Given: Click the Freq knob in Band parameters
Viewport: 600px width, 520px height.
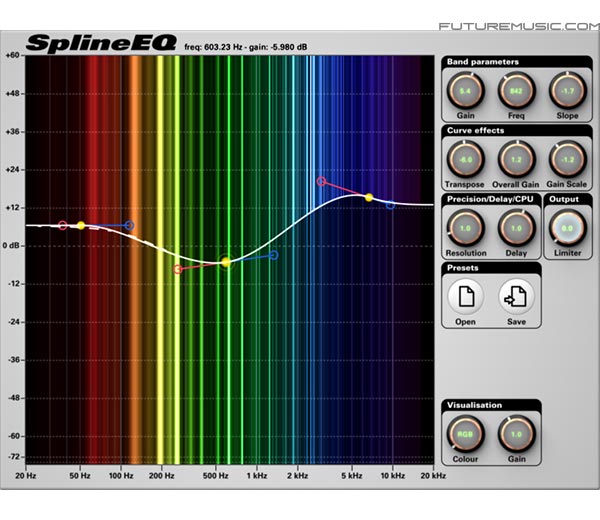Looking at the screenshot, I should coord(516,91).
